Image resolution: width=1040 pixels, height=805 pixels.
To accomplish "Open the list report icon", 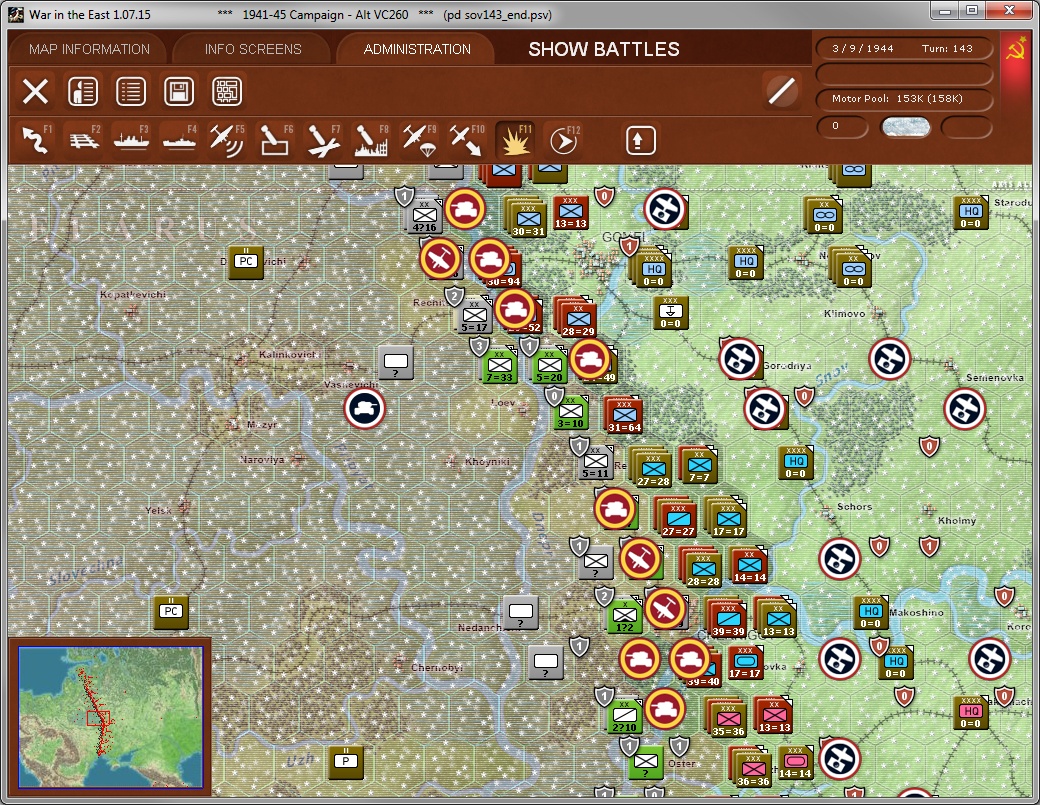I will pos(131,92).
